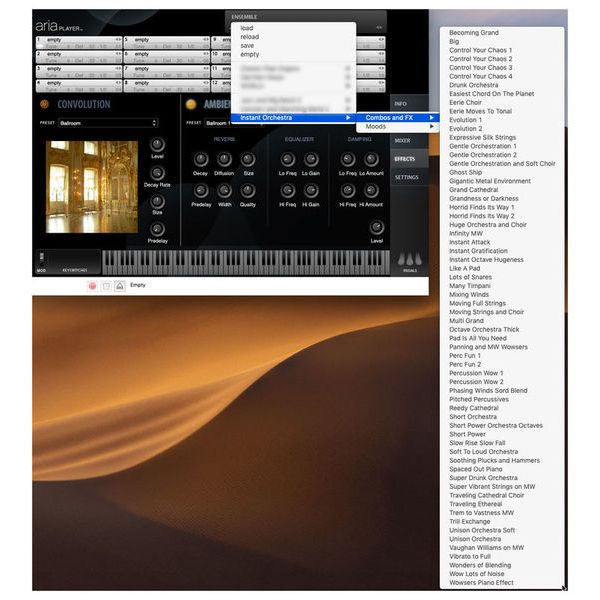
Task: Switch to the Settings tab
Action: (x=407, y=177)
